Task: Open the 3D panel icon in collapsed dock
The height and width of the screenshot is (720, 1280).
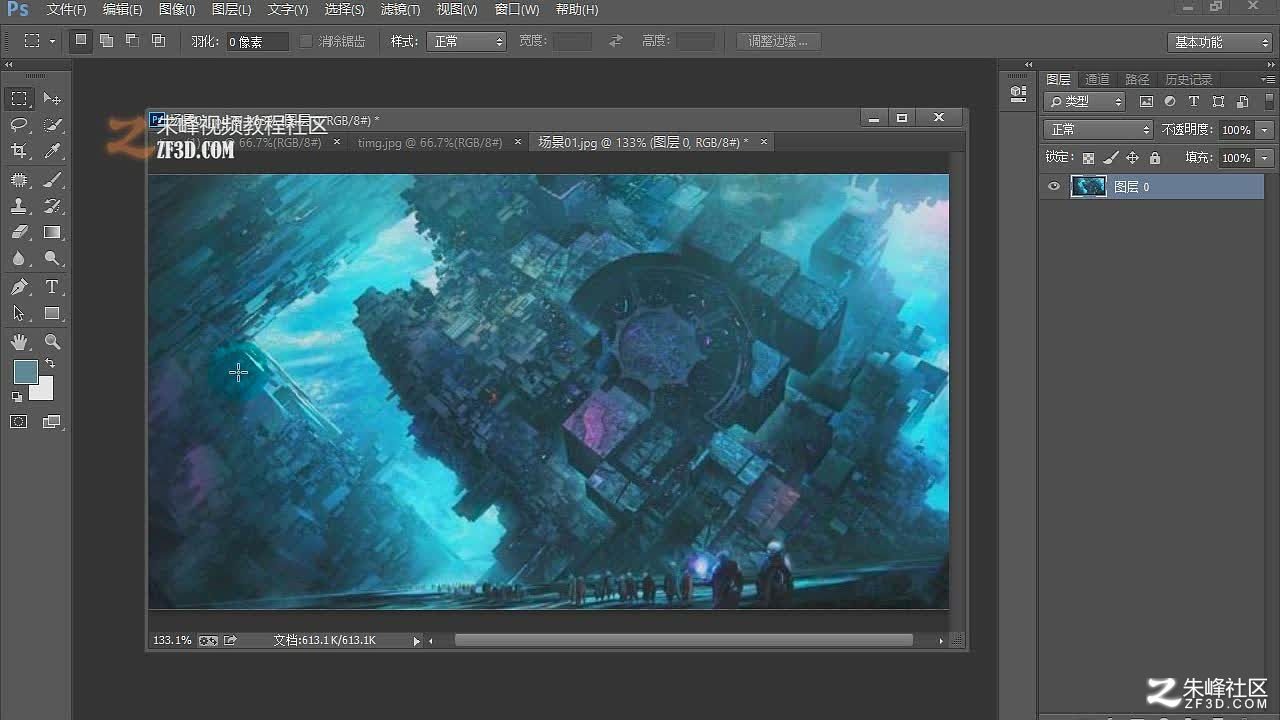Action: pos(1018,93)
